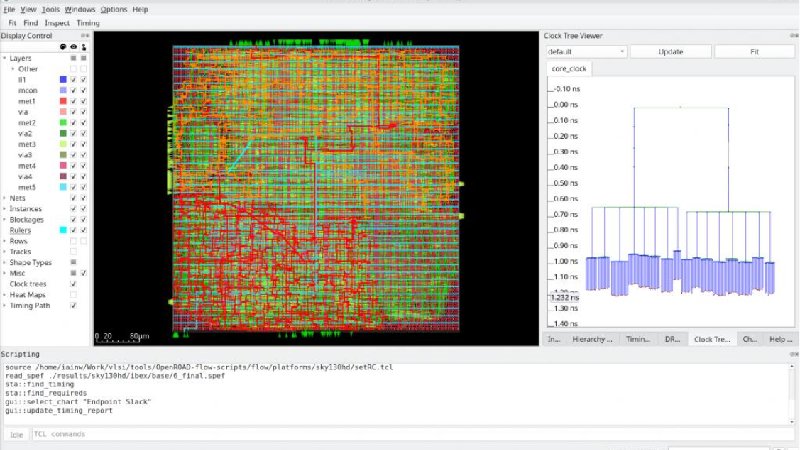Change the met2 layer green color swatch
Viewport: 800px width, 450px height.
click(x=63, y=122)
